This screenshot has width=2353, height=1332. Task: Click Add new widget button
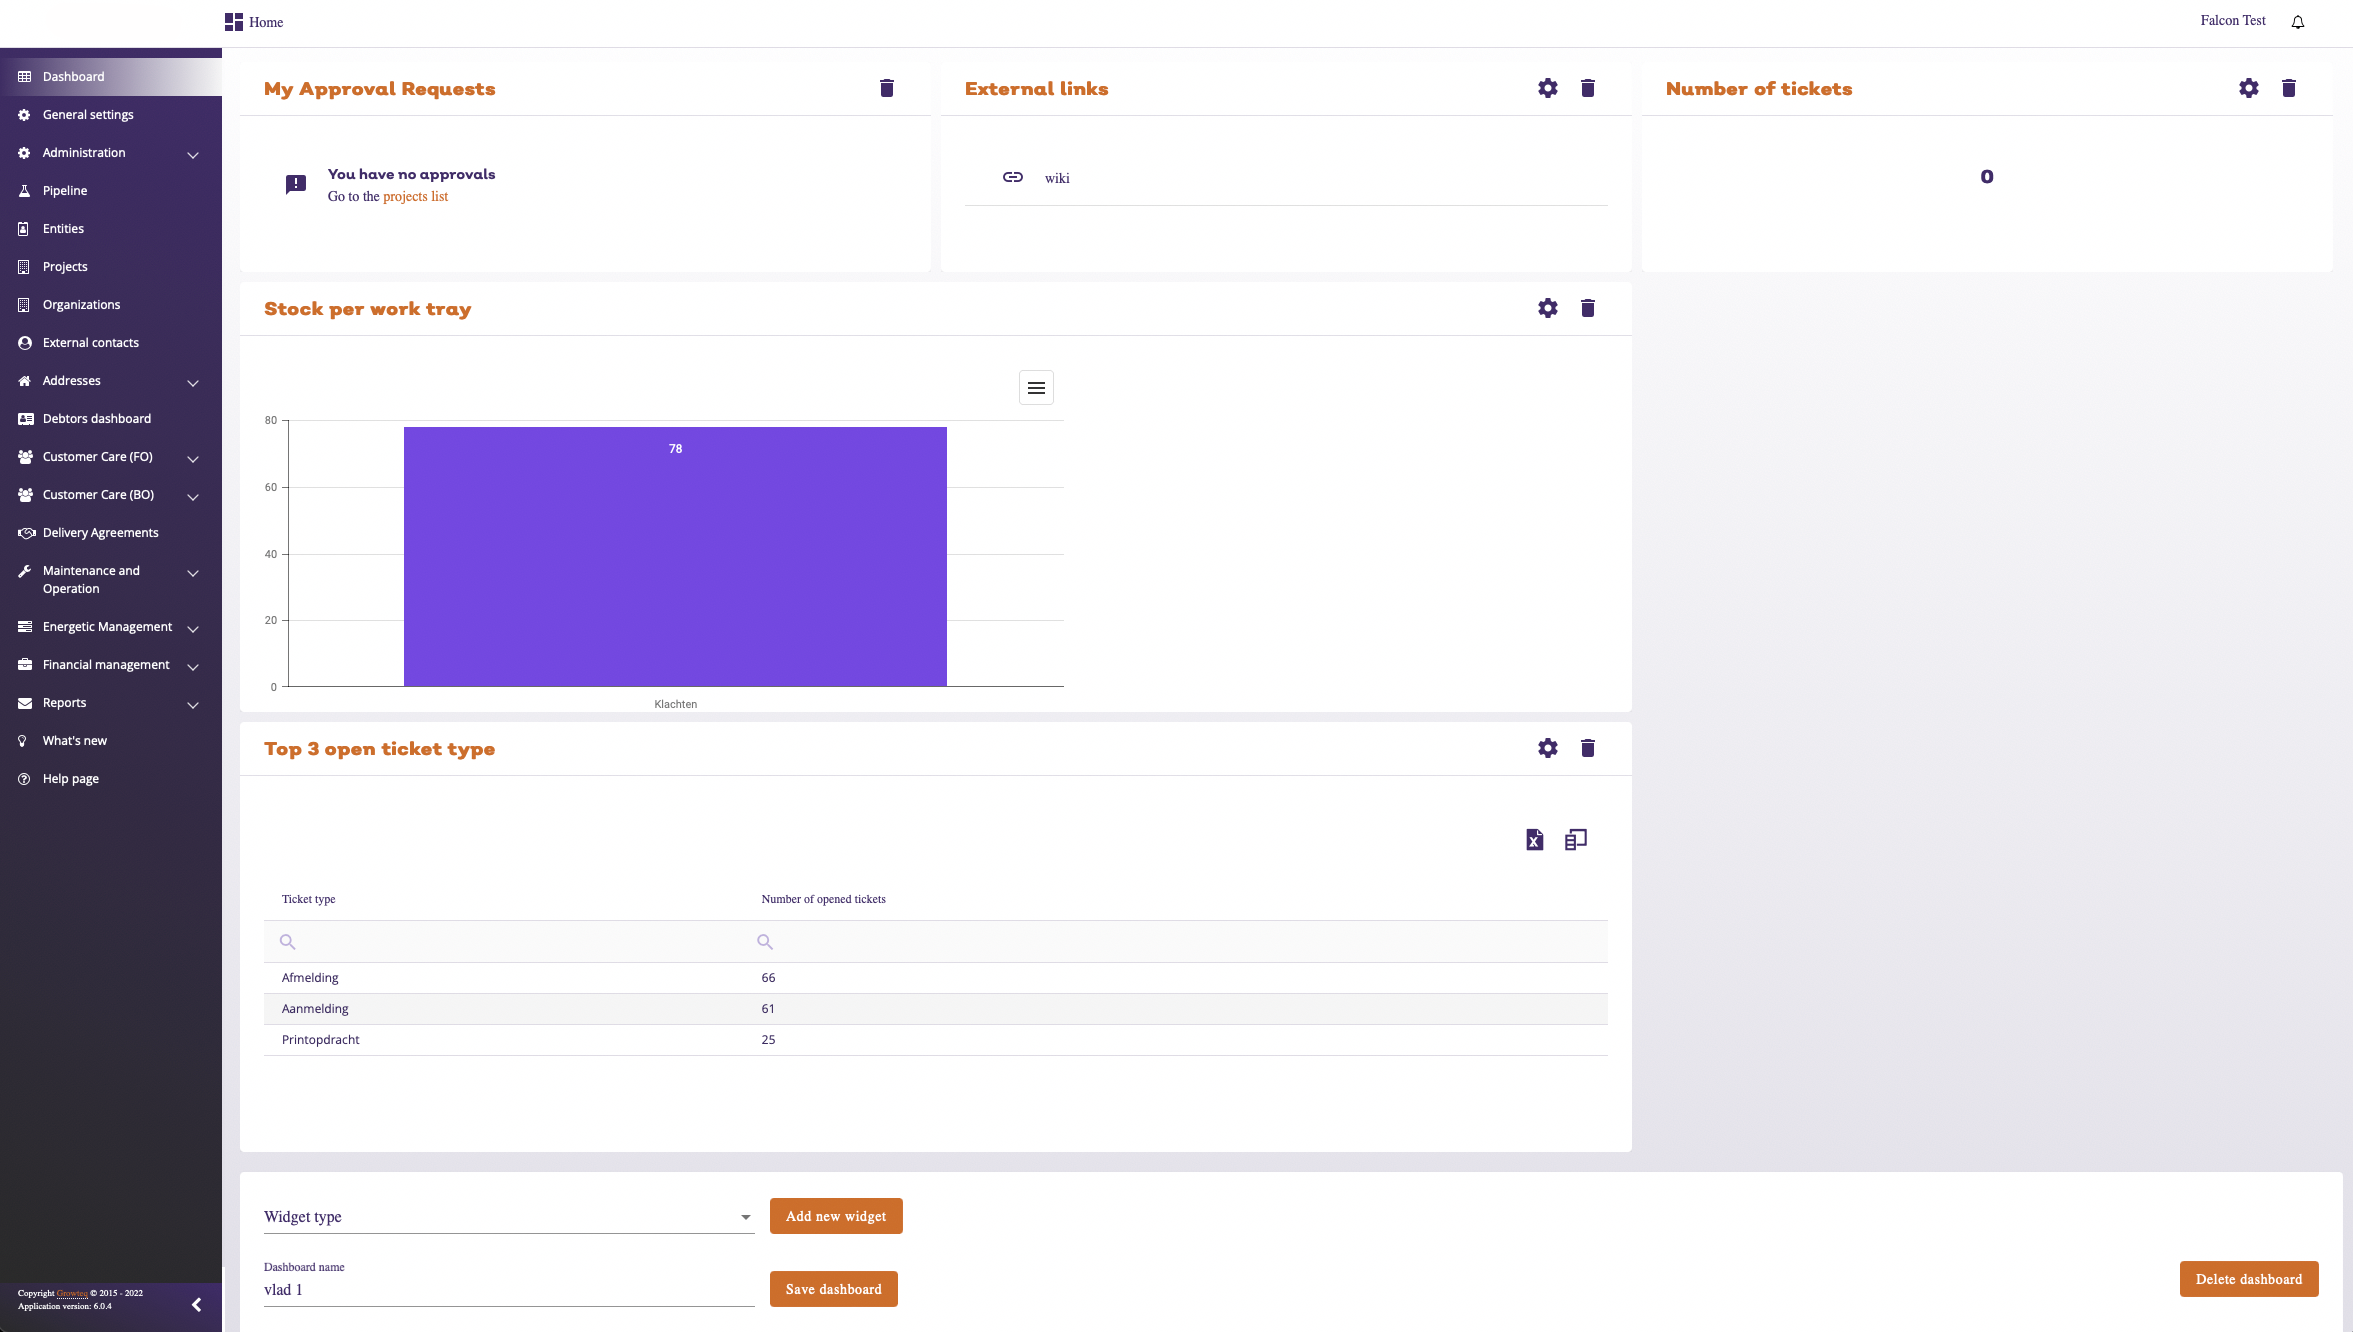point(836,1216)
